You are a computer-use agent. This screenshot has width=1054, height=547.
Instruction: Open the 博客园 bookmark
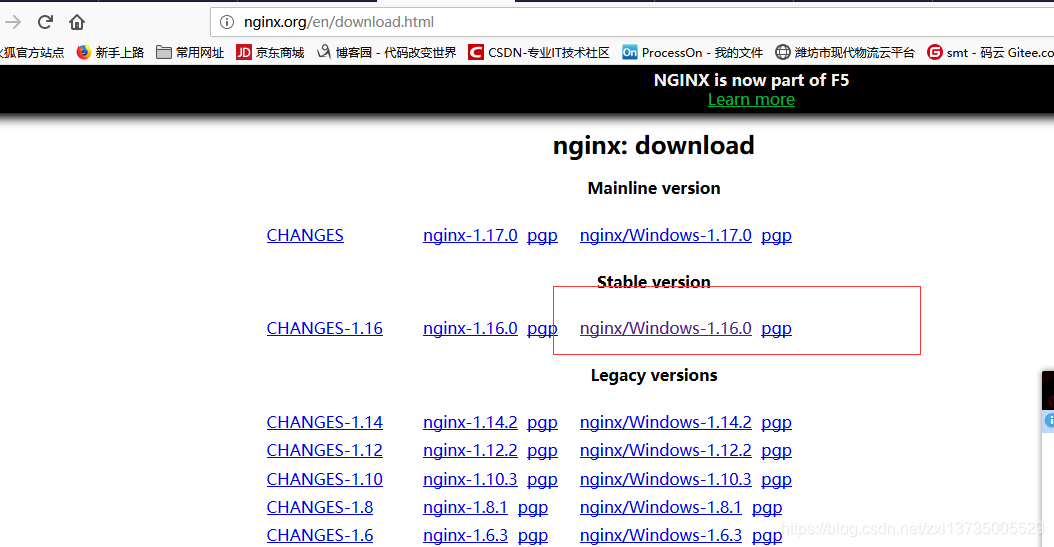click(x=387, y=52)
